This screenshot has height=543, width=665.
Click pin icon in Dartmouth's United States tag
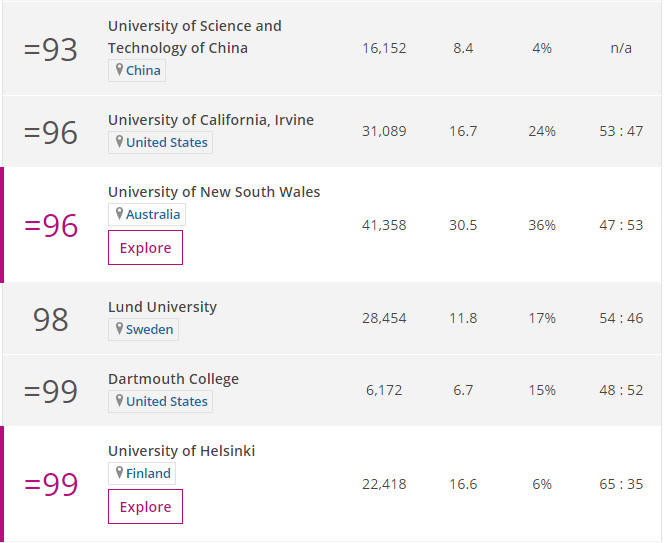119,401
